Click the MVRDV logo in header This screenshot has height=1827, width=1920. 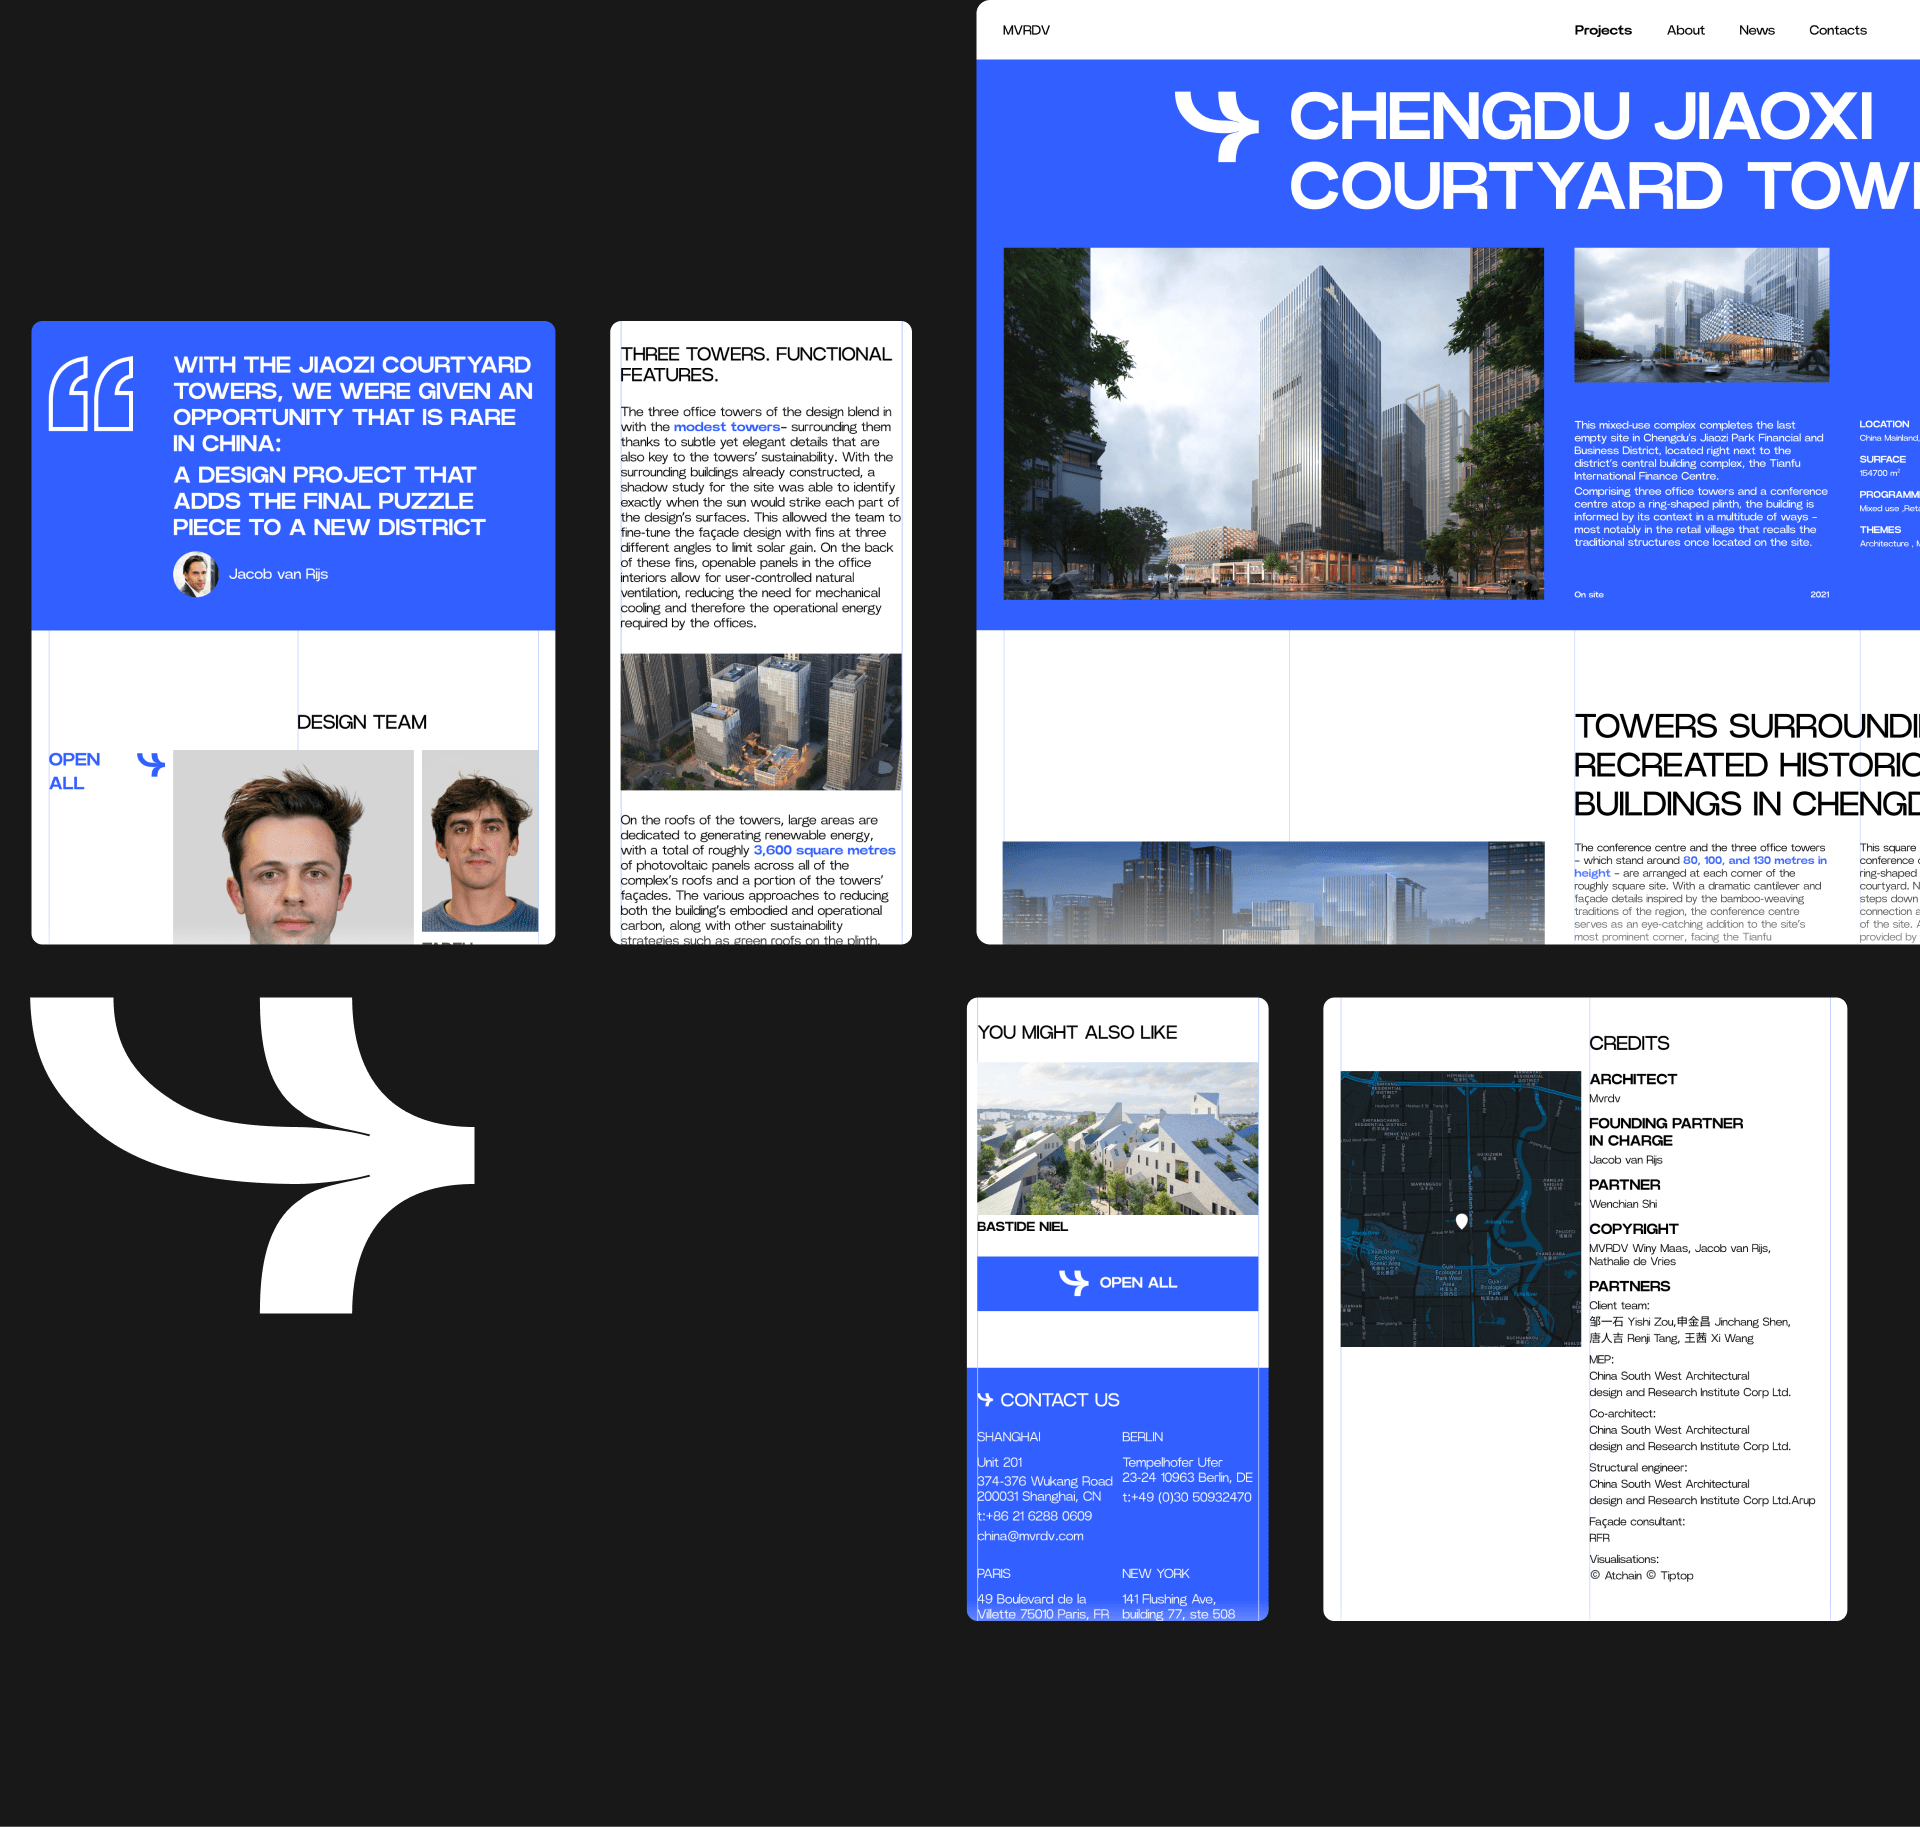point(1026,30)
